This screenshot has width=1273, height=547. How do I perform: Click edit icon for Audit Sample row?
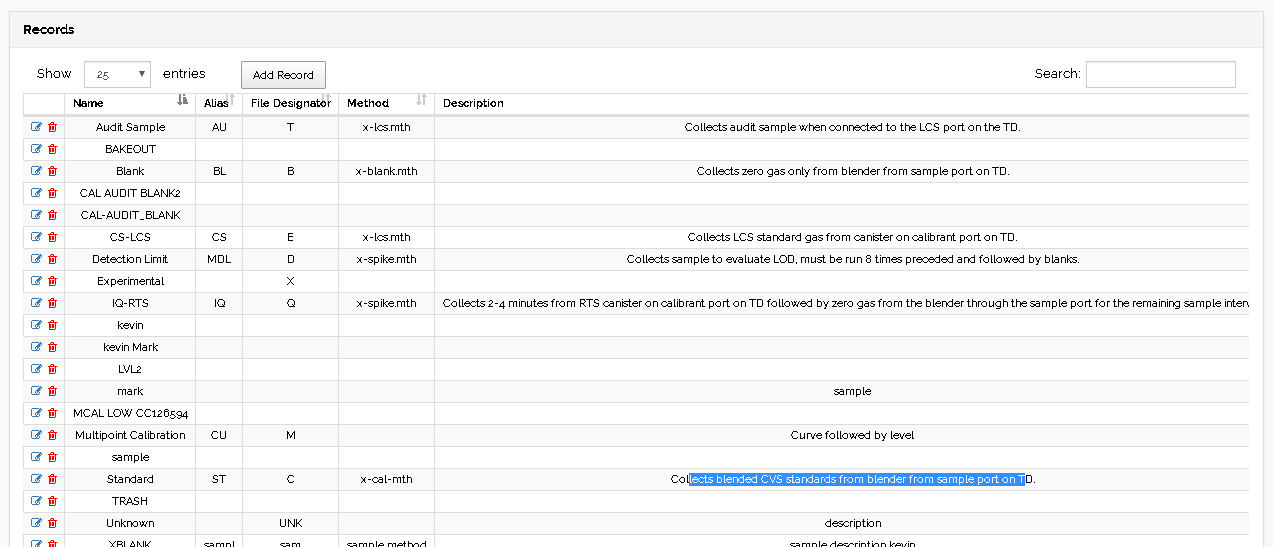(x=37, y=127)
